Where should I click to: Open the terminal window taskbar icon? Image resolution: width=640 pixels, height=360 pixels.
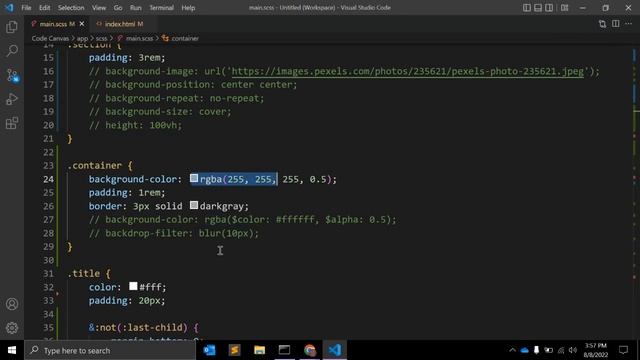click(x=284, y=350)
